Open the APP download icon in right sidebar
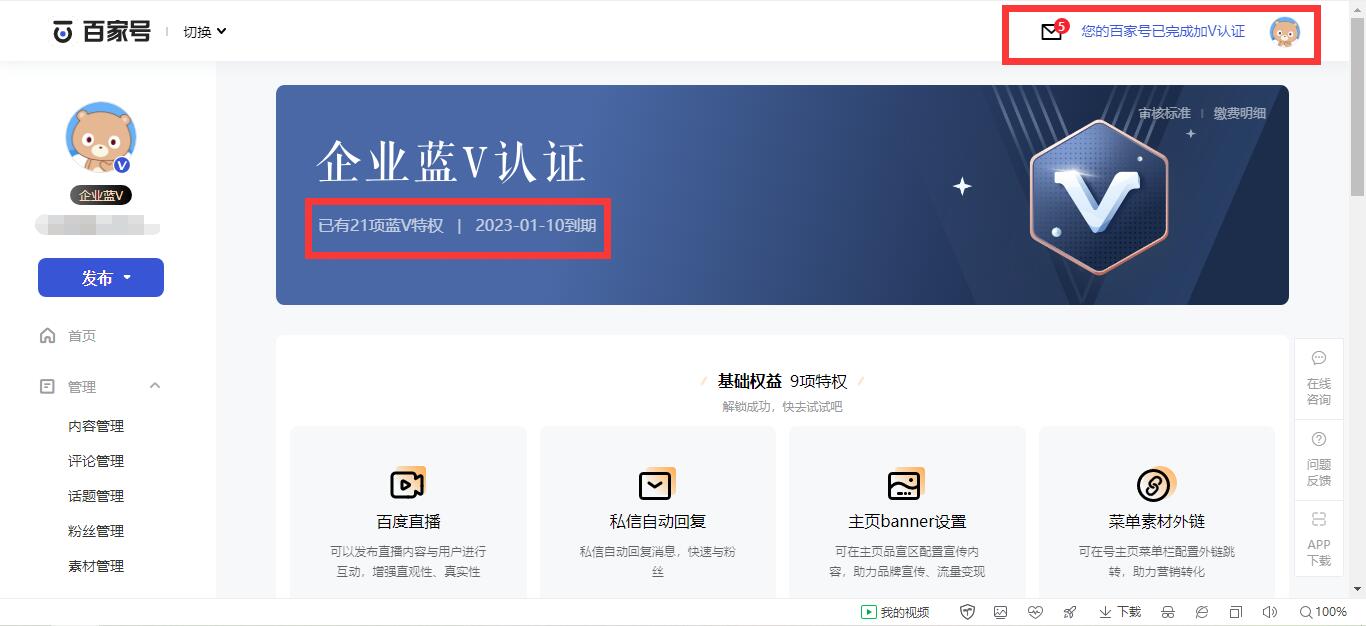The width and height of the screenshot is (1366, 626). coord(1318,517)
